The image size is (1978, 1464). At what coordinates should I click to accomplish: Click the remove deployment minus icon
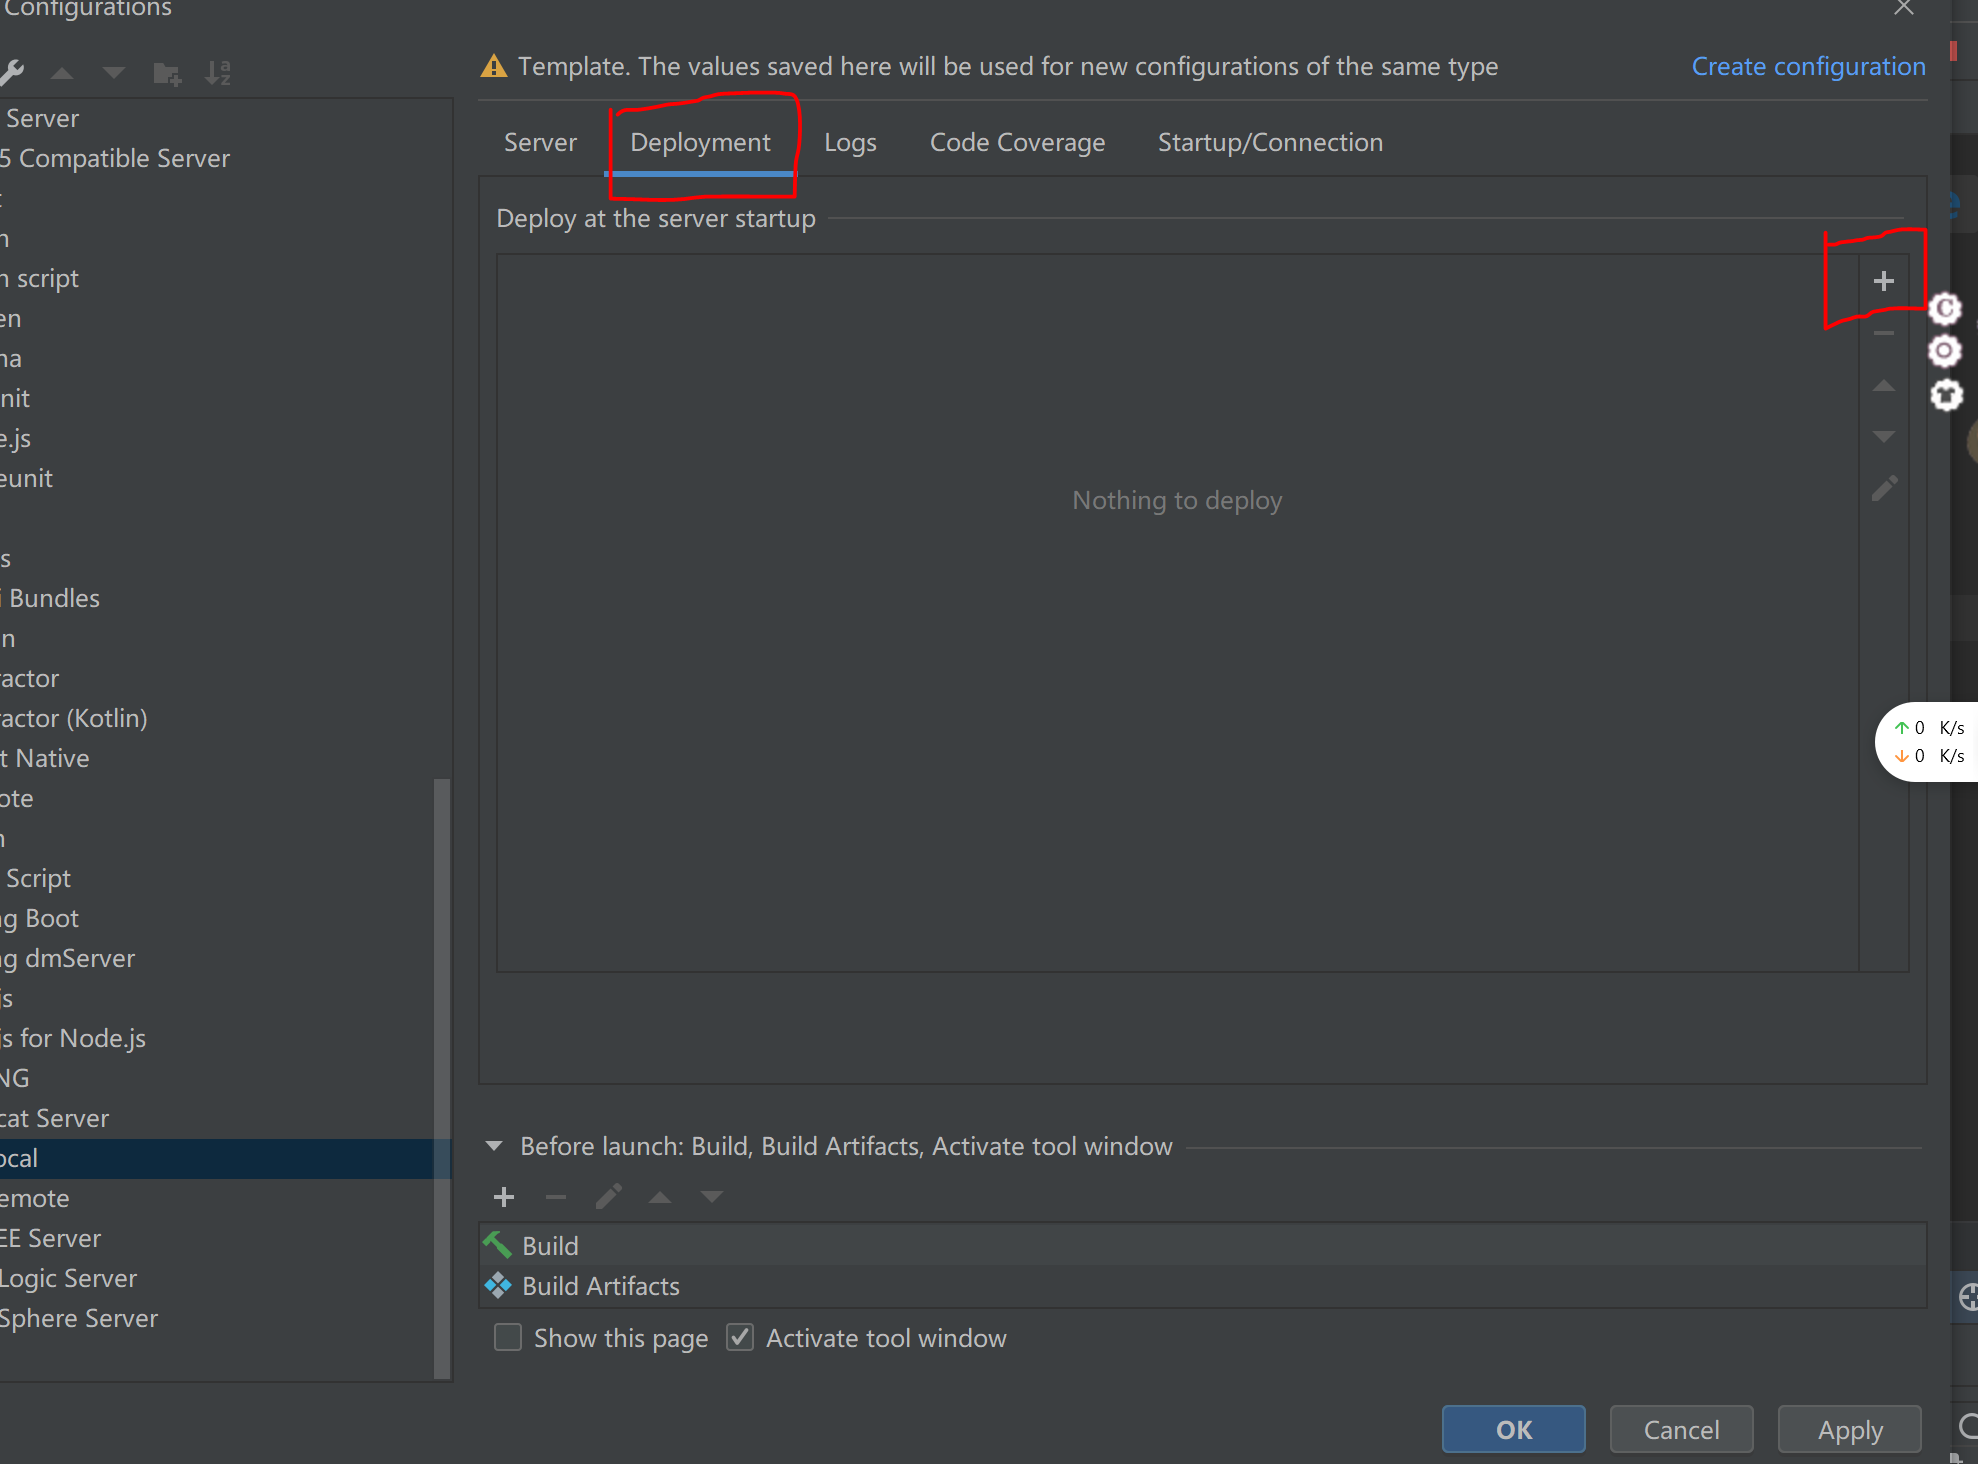[x=1883, y=334]
